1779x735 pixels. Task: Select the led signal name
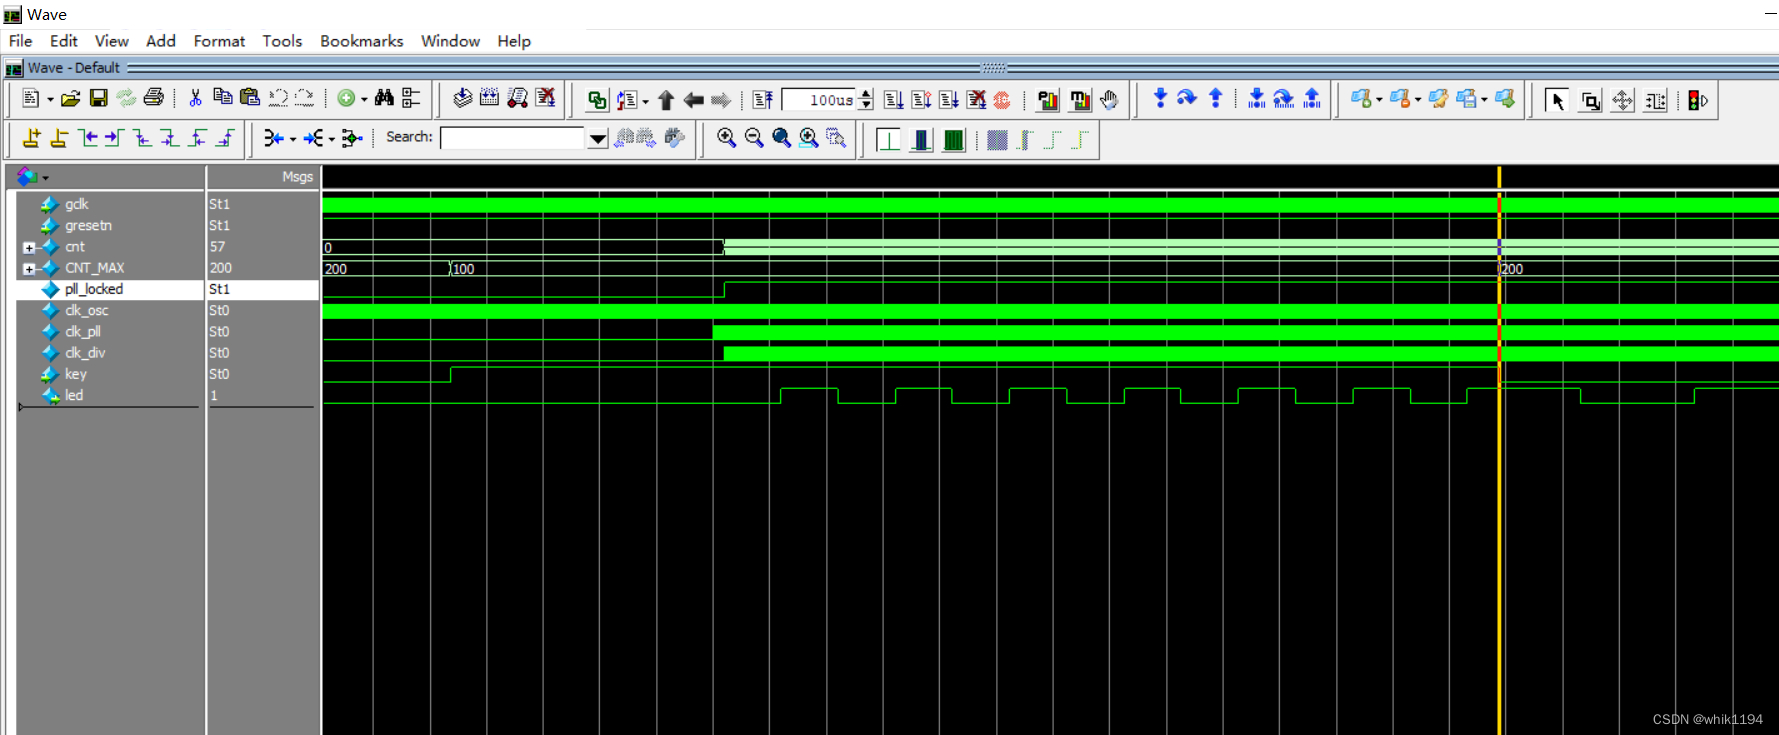74,395
